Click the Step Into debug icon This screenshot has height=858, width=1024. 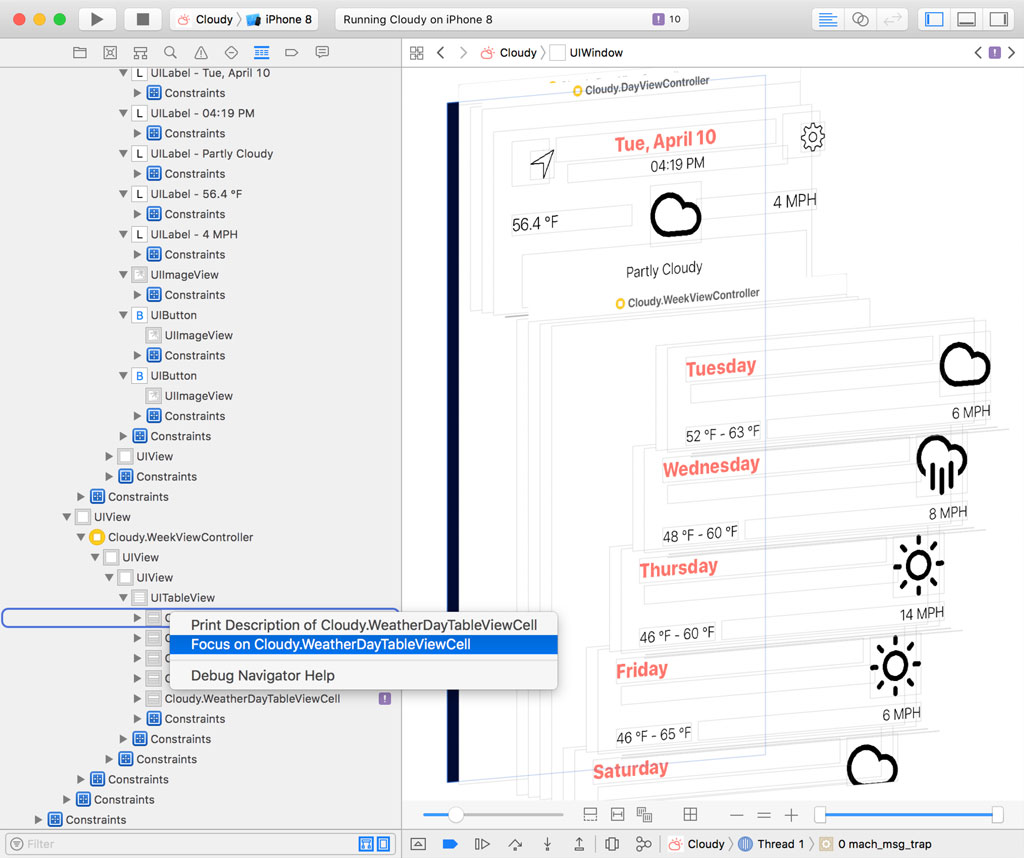[x=546, y=843]
